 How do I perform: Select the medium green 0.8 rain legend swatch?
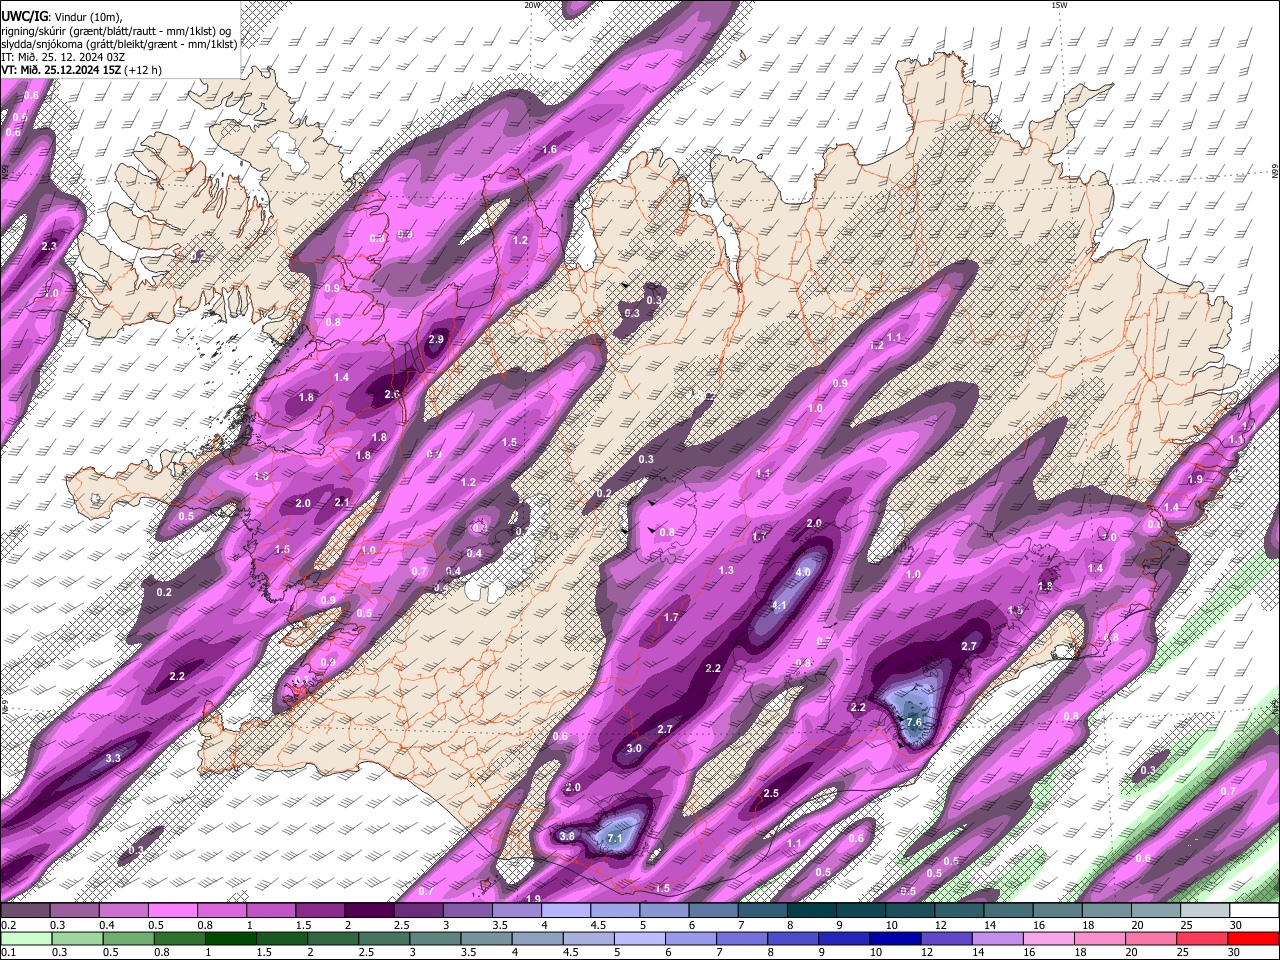[179, 938]
